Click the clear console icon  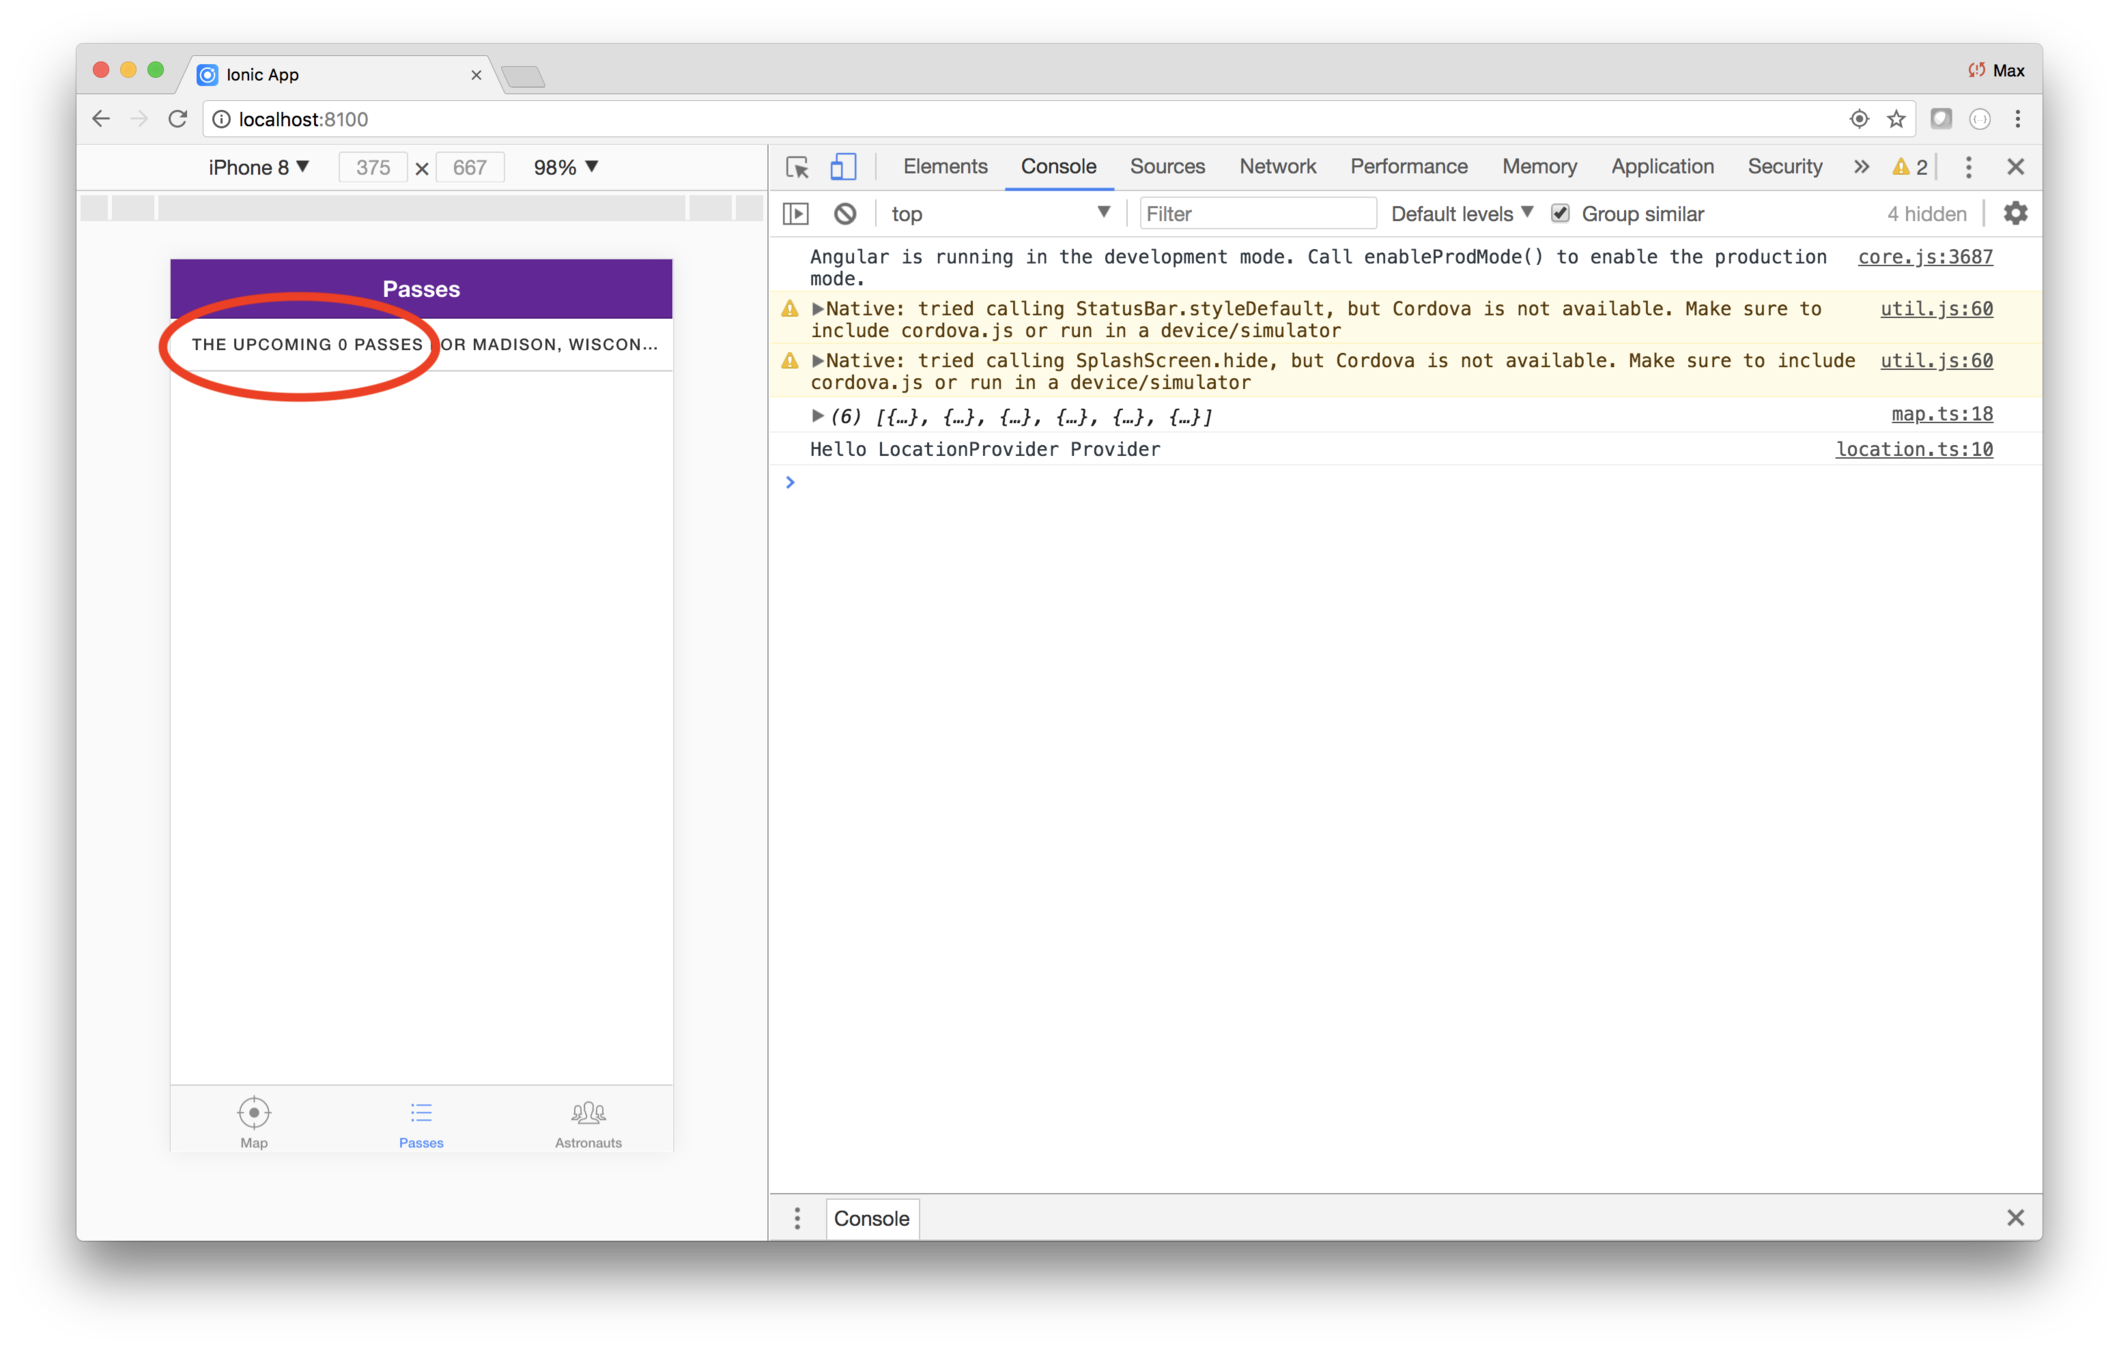[x=845, y=213]
